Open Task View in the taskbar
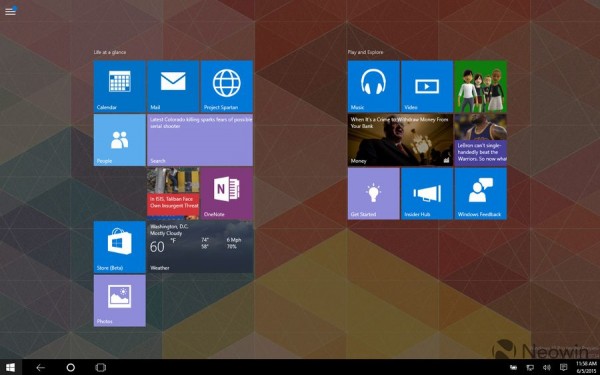 click(100, 367)
